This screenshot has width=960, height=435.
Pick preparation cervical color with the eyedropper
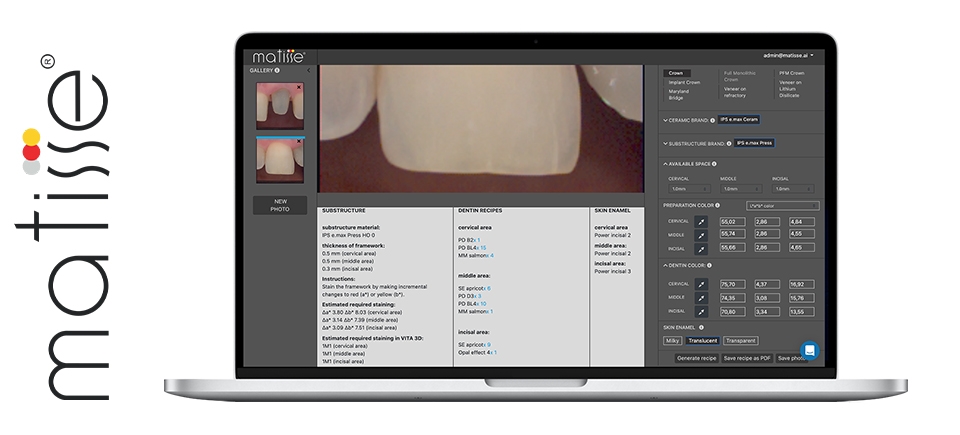click(702, 222)
